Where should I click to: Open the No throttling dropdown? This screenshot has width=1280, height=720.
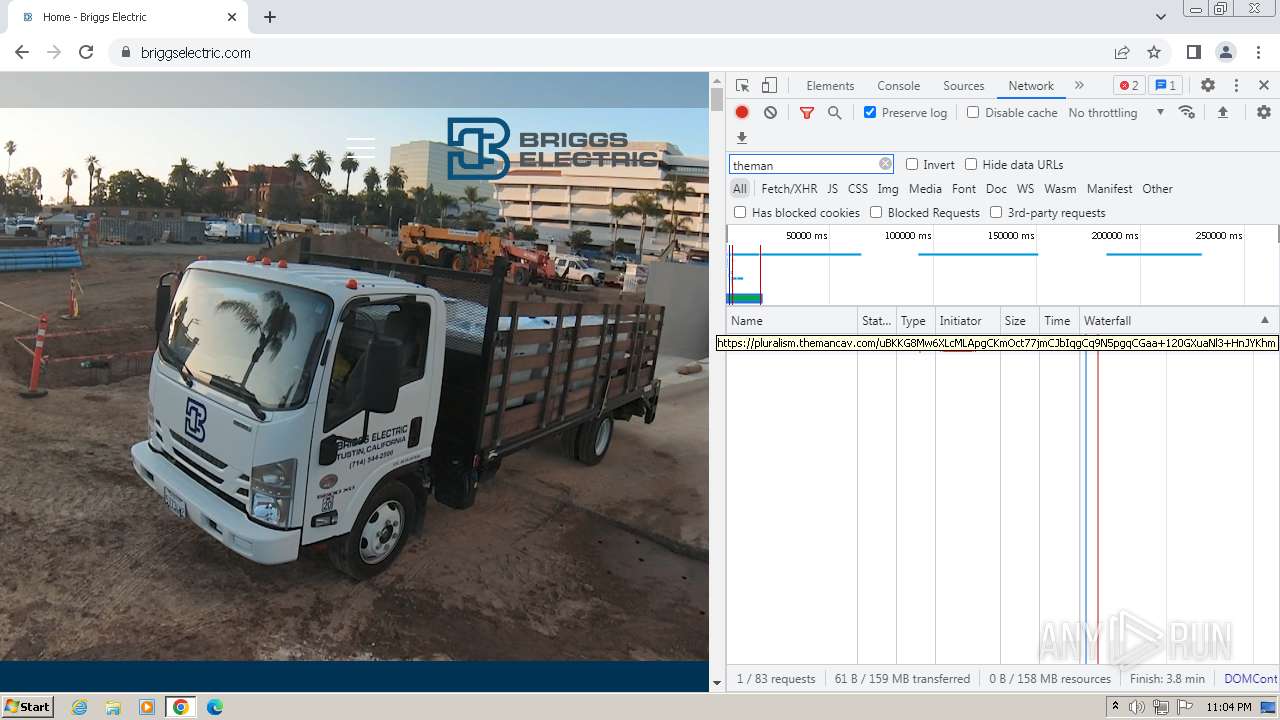(1116, 112)
